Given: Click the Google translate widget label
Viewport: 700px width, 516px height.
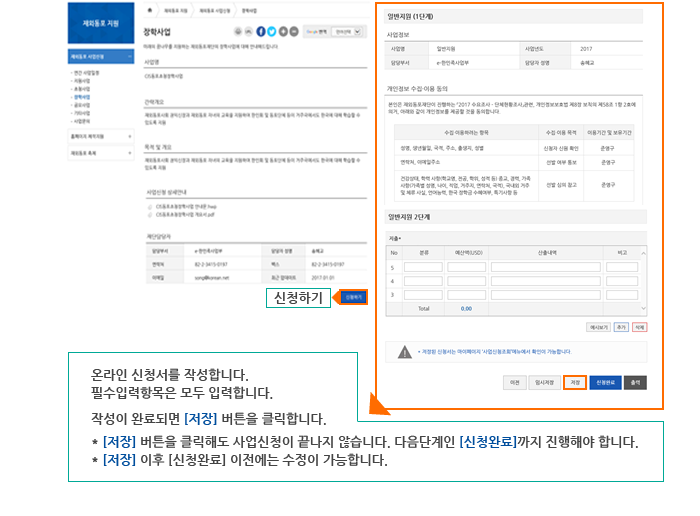Looking at the screenshot, I should (x=317, y=32).
